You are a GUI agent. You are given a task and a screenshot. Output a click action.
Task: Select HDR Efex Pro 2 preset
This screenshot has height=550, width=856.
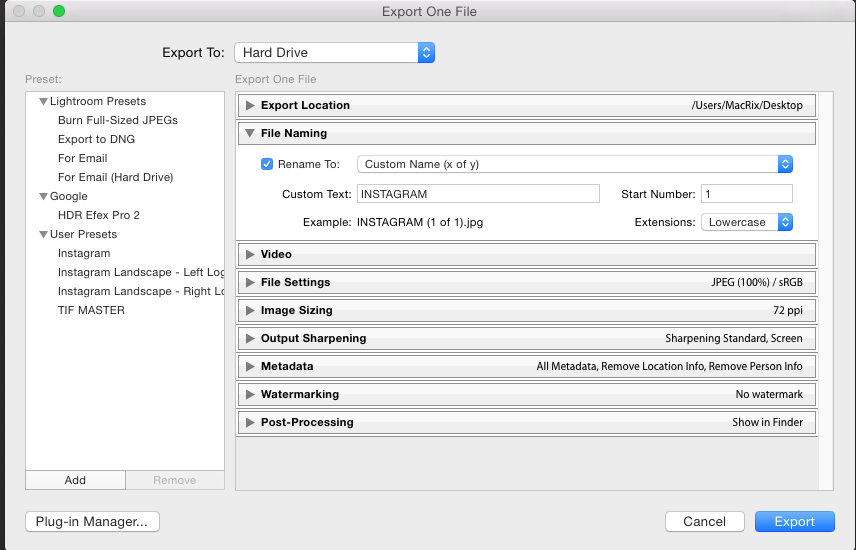(x=99, y=215)
